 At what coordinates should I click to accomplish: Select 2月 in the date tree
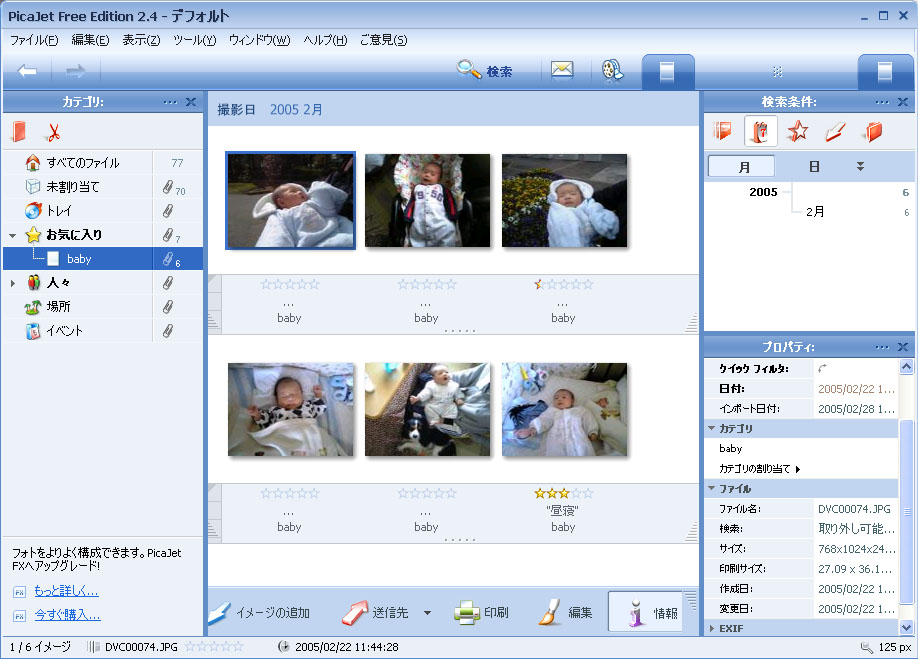815,212
